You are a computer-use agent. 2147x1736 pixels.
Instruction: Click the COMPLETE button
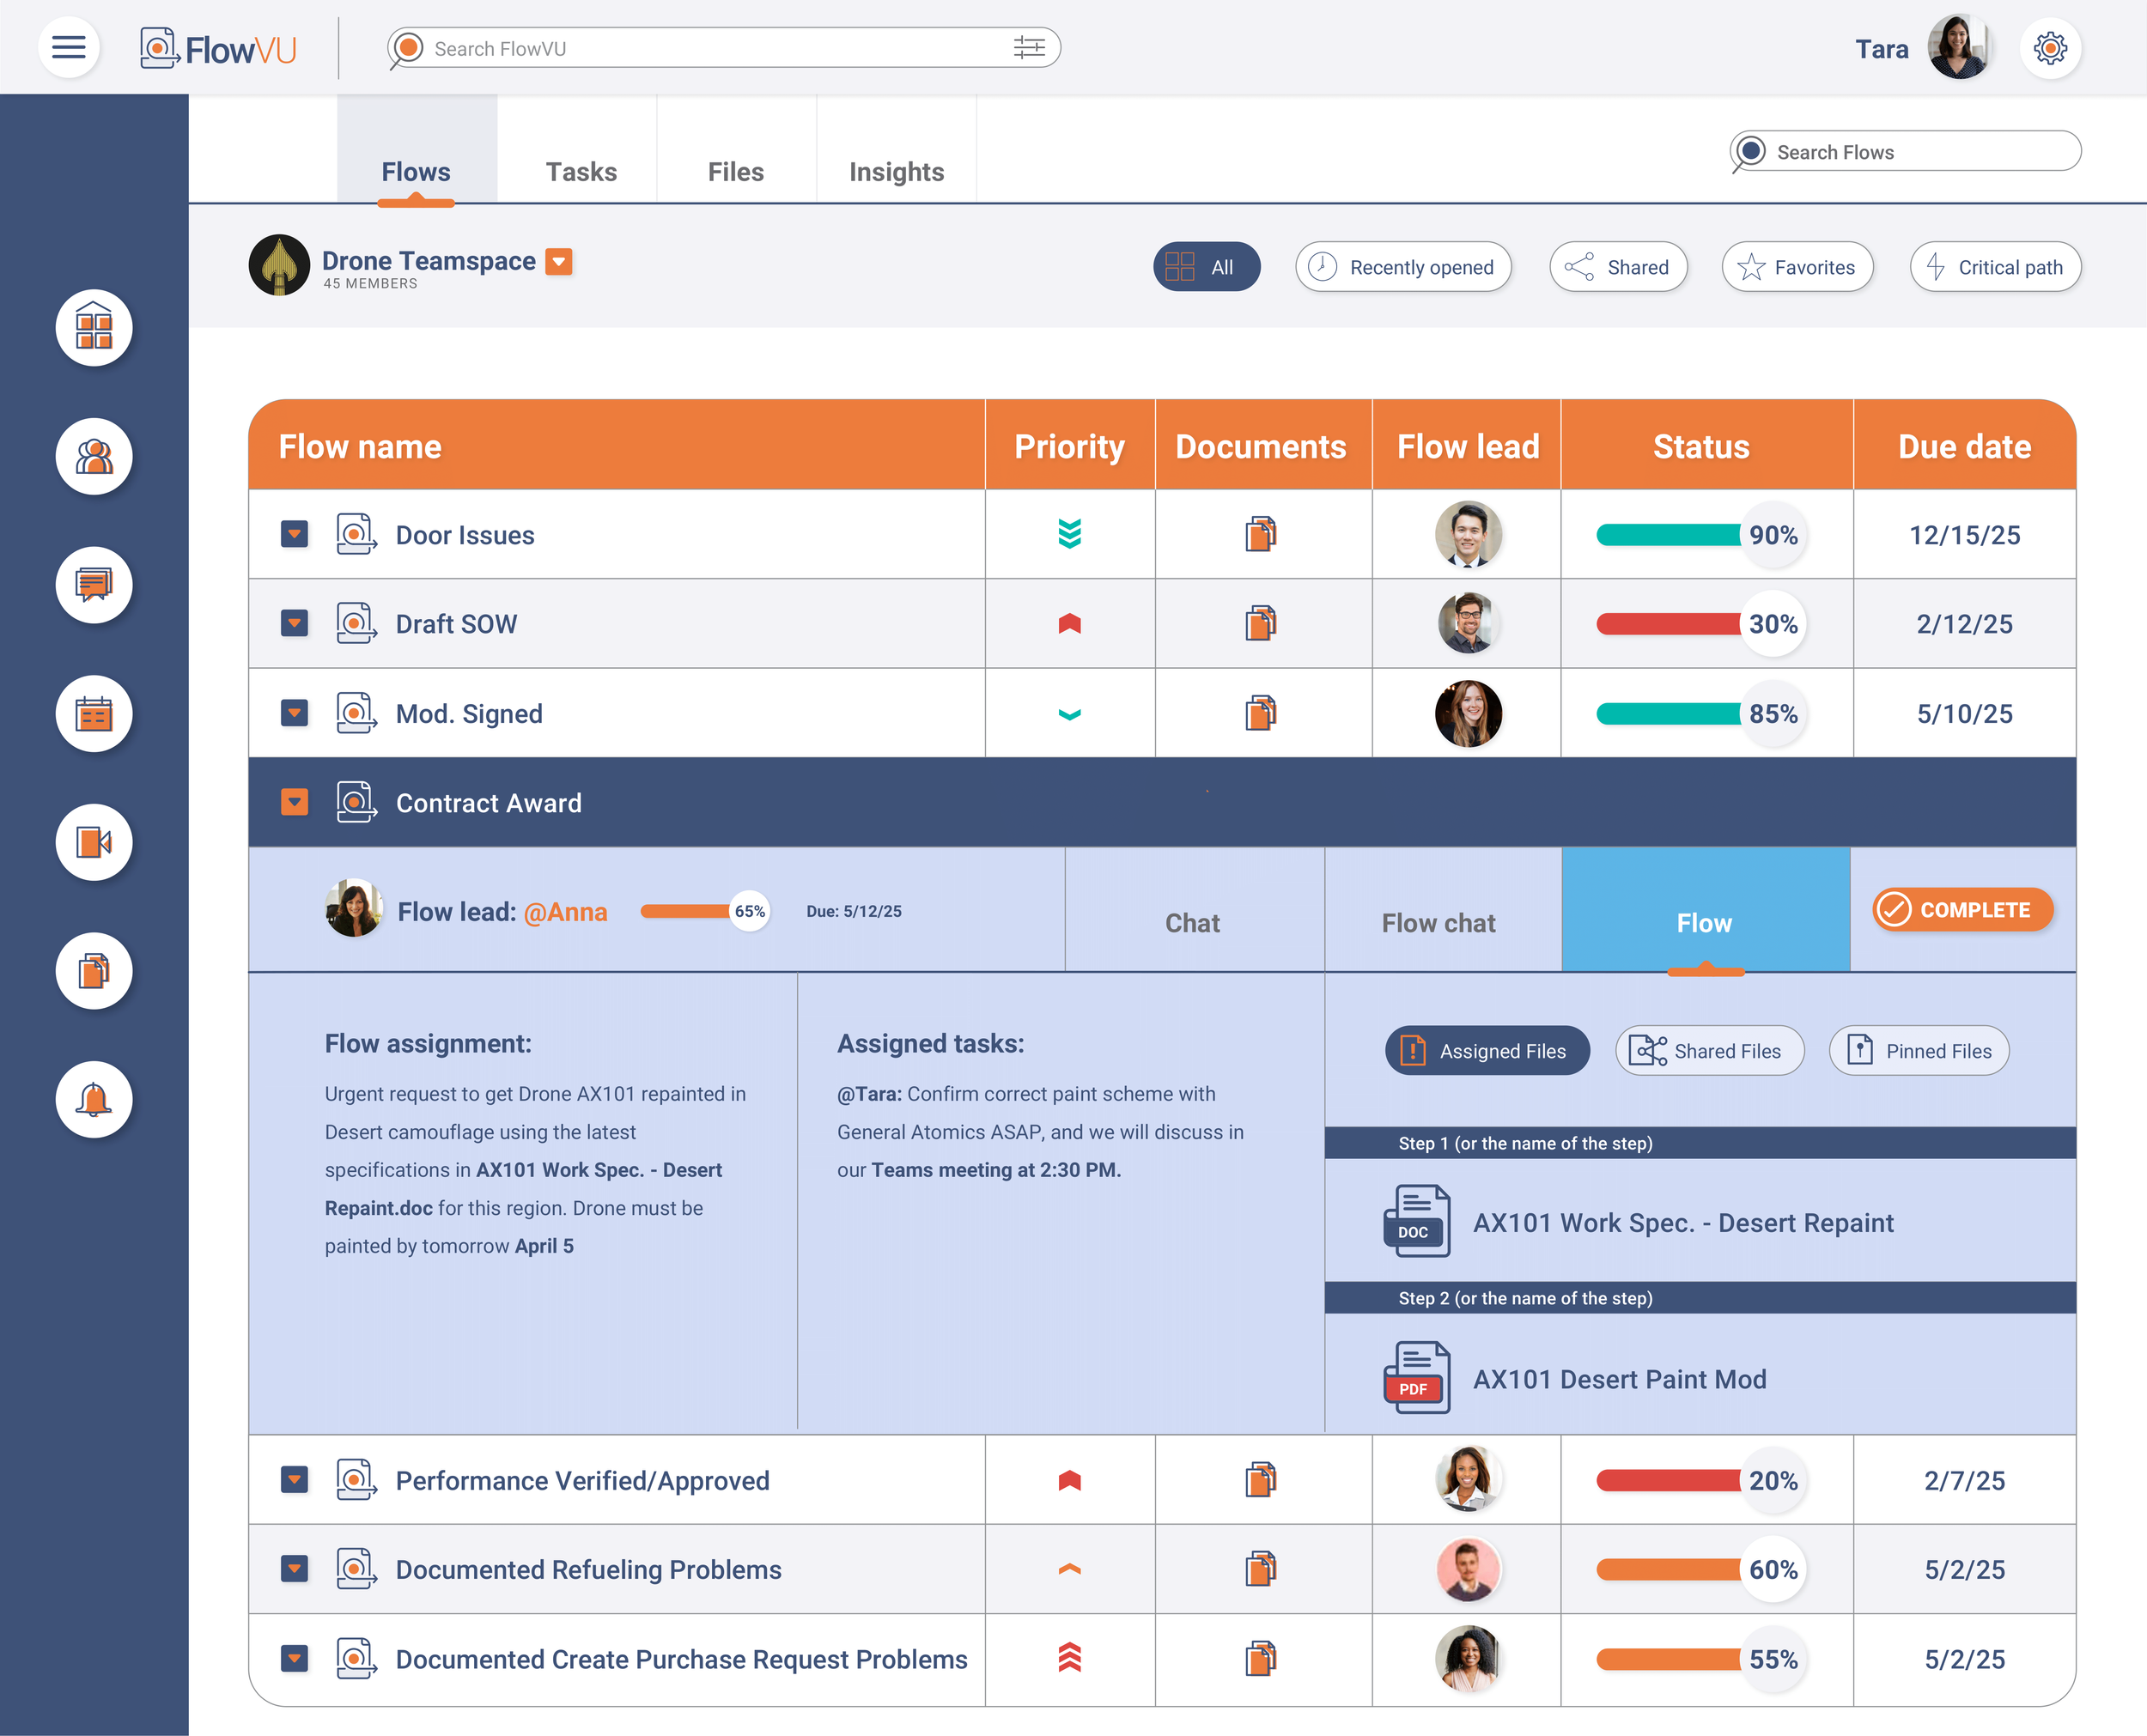(x=1961, y=909)
